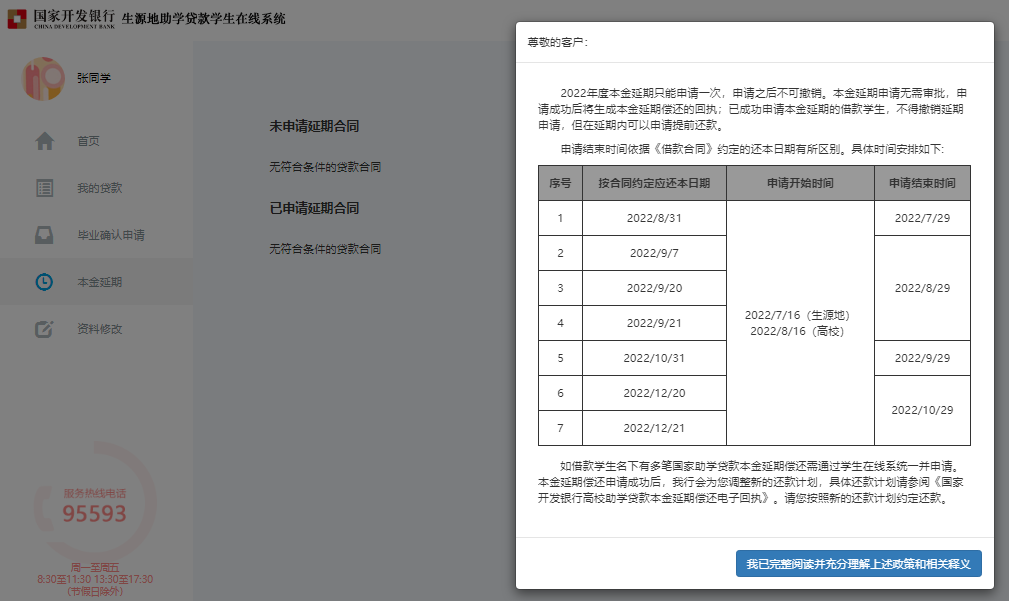
Task: Open the 我的贷款 sidebar entry
Action: pos(99,188)
